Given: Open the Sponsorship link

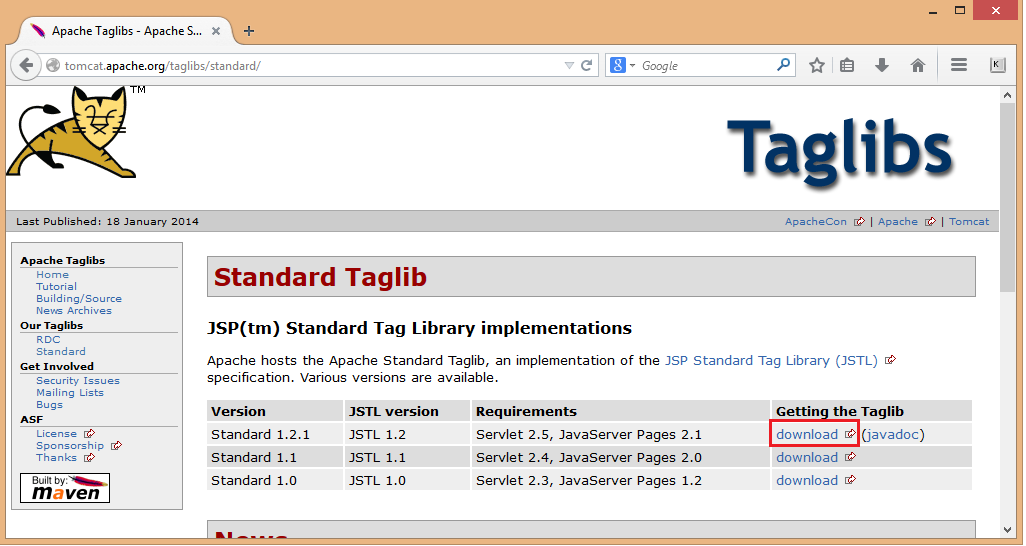Looking at the screenshot, I should click(70, 446).
